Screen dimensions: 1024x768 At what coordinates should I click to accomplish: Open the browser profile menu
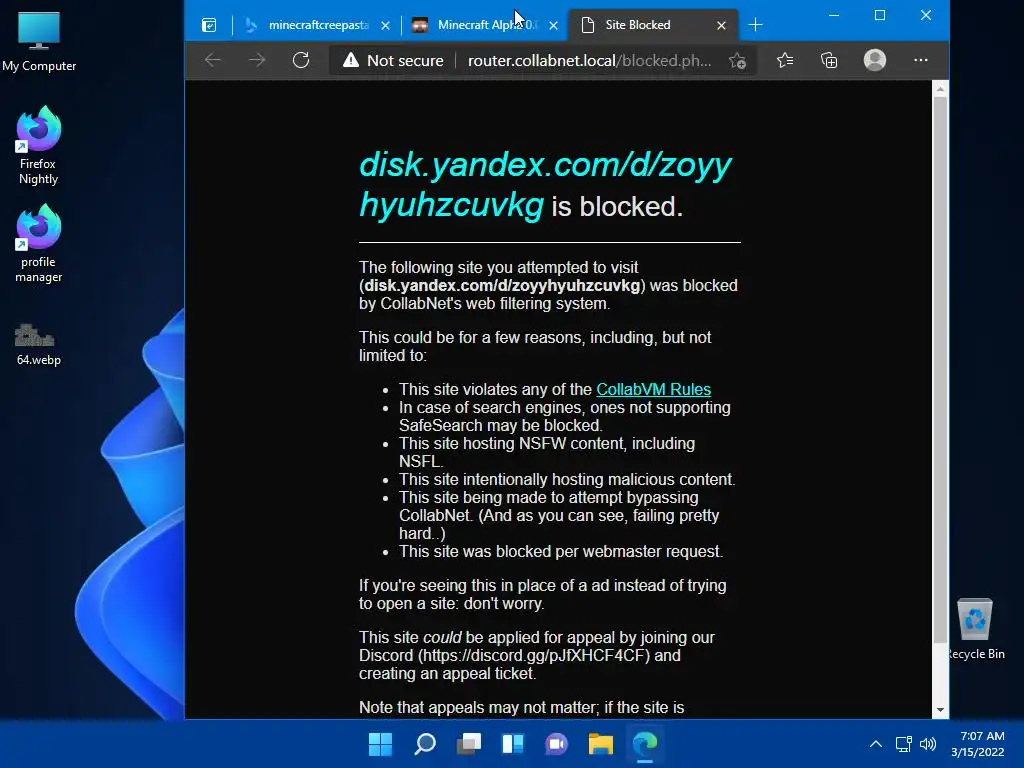coord(874,60)
